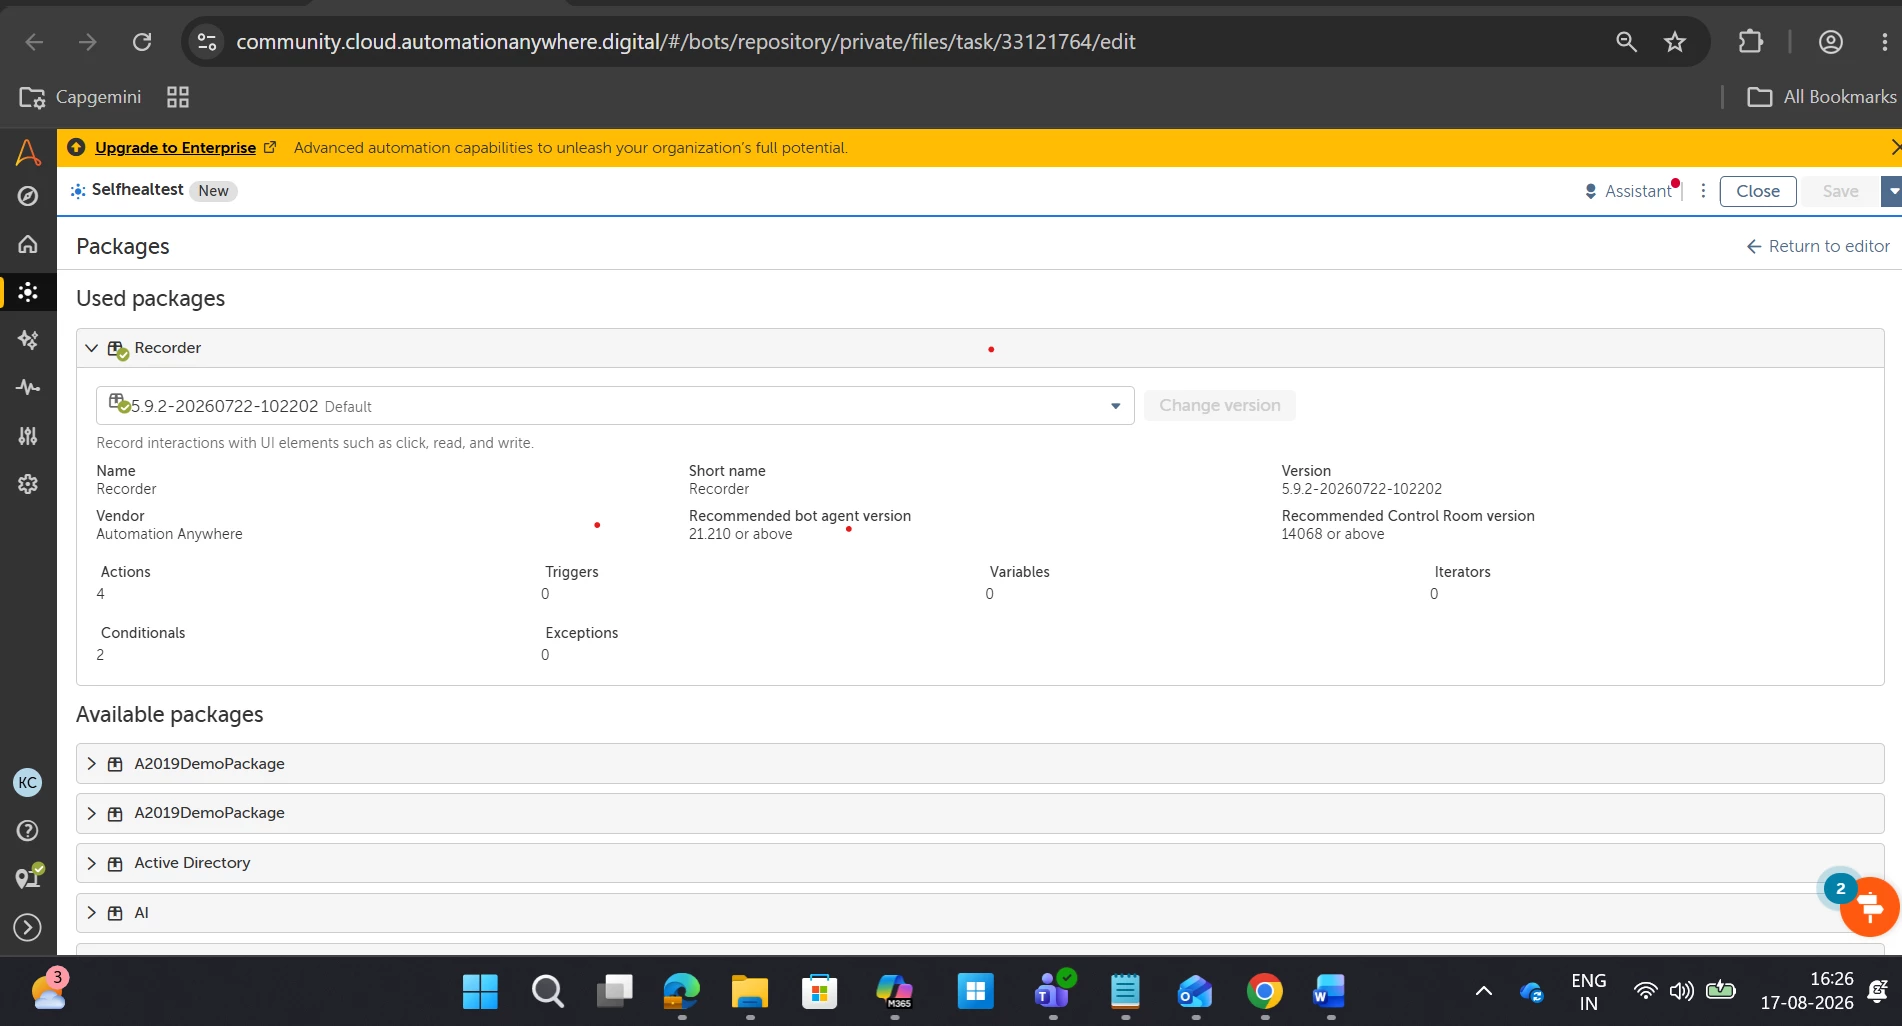Collapse the Recorder package section
The image size is (1902, 1026).
pyautogui.click(x=92, y=348)
